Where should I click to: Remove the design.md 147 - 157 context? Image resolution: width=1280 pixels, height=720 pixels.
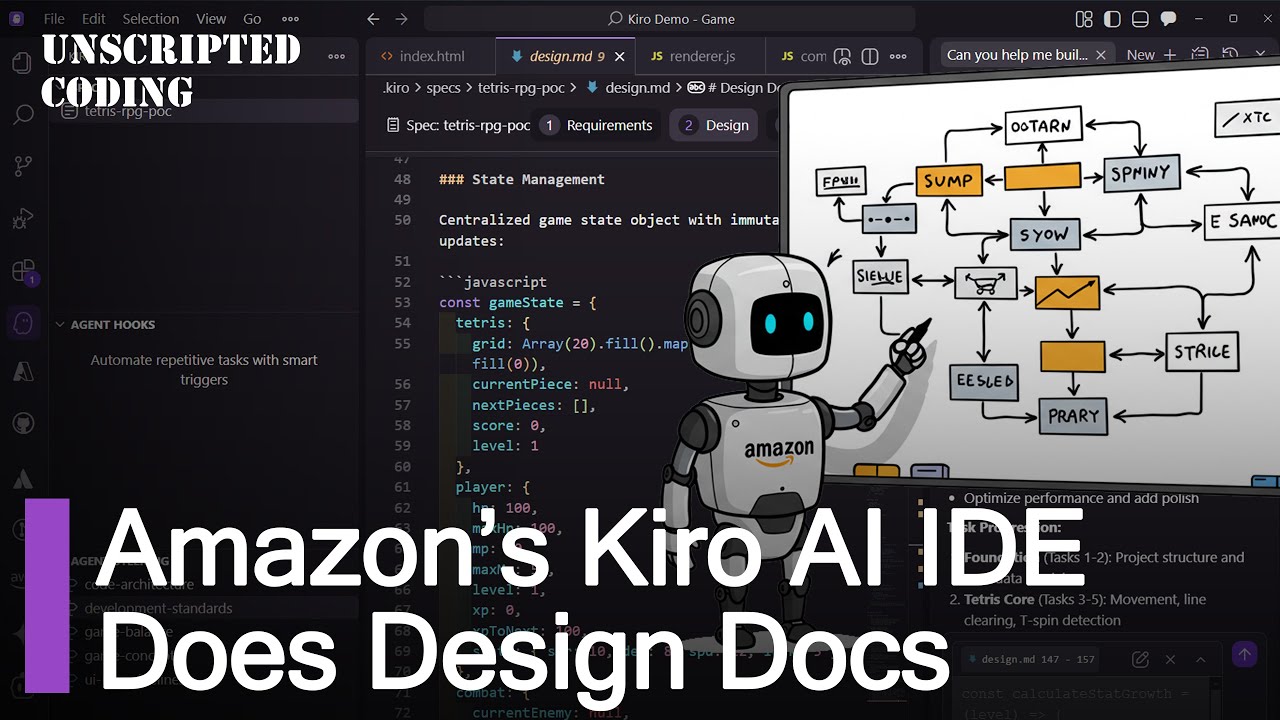pyautogui.click(x=1170, y=659)
